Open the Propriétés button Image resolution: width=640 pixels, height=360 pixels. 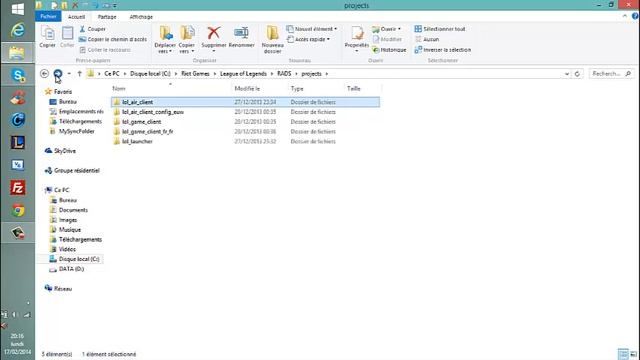point(356,40)
